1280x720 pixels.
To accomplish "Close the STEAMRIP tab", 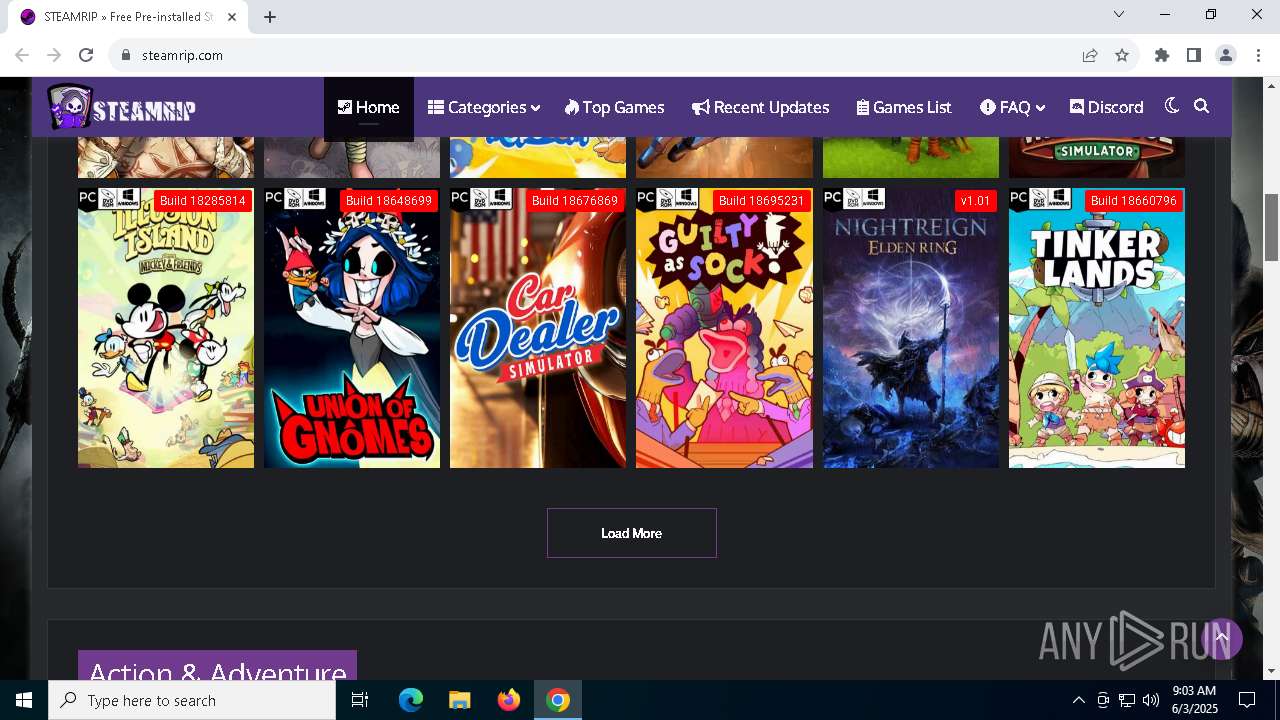I will click(232, 17).
